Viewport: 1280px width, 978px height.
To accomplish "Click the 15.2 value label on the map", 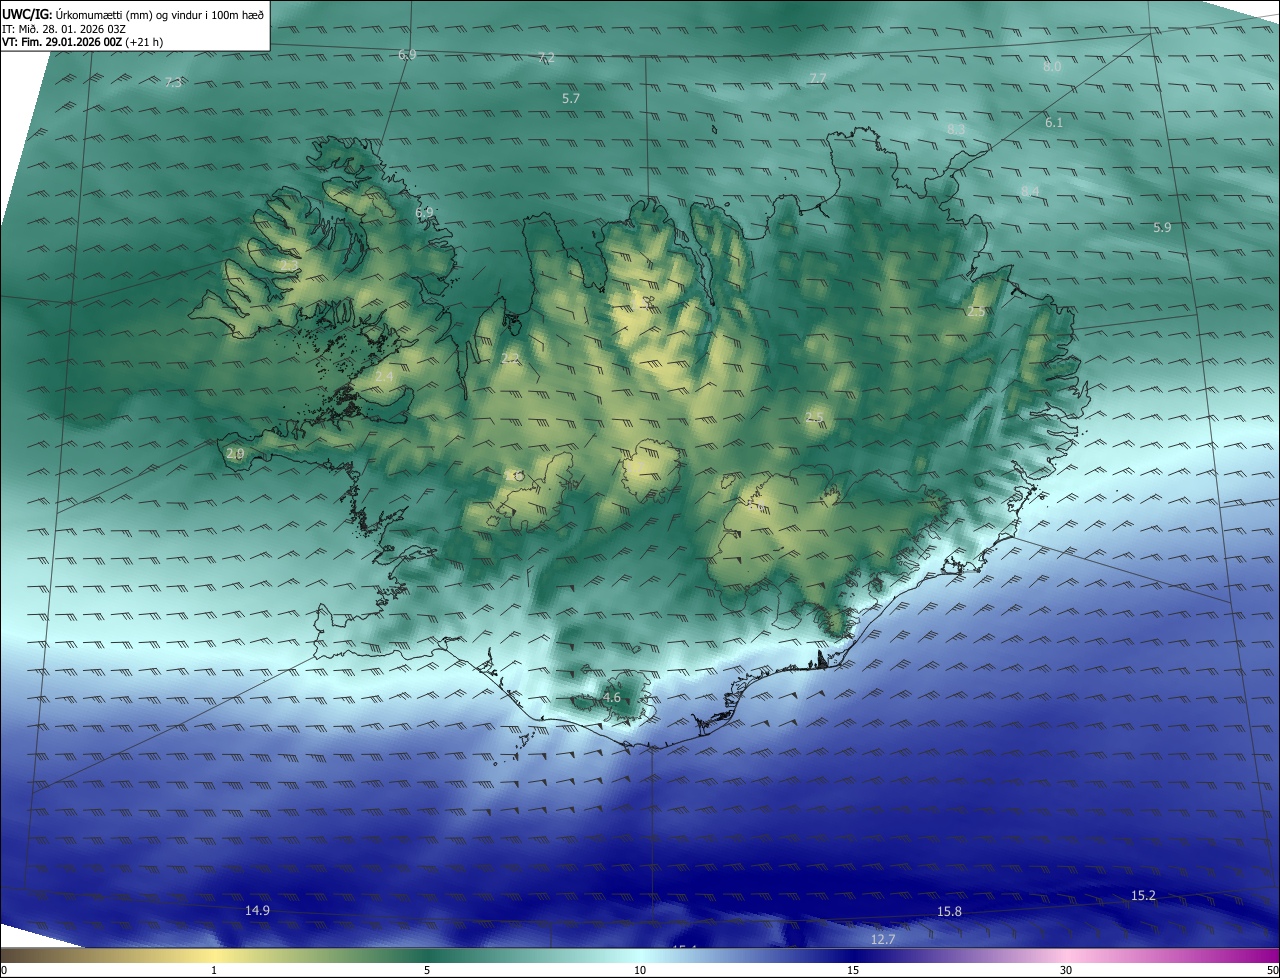I will coord(1143,895).
